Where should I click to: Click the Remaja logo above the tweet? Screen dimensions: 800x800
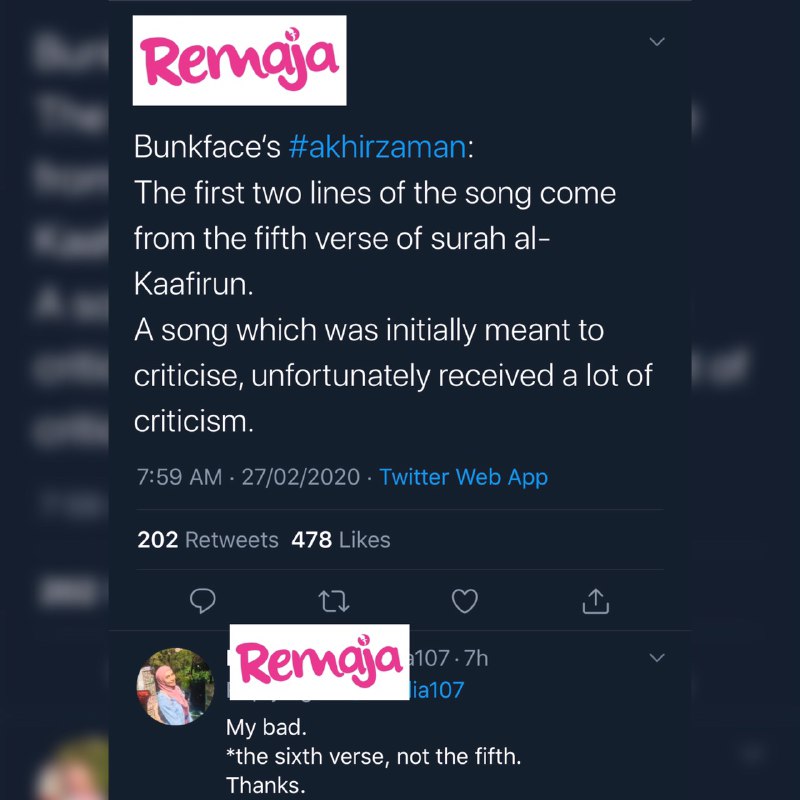[240, 60]
